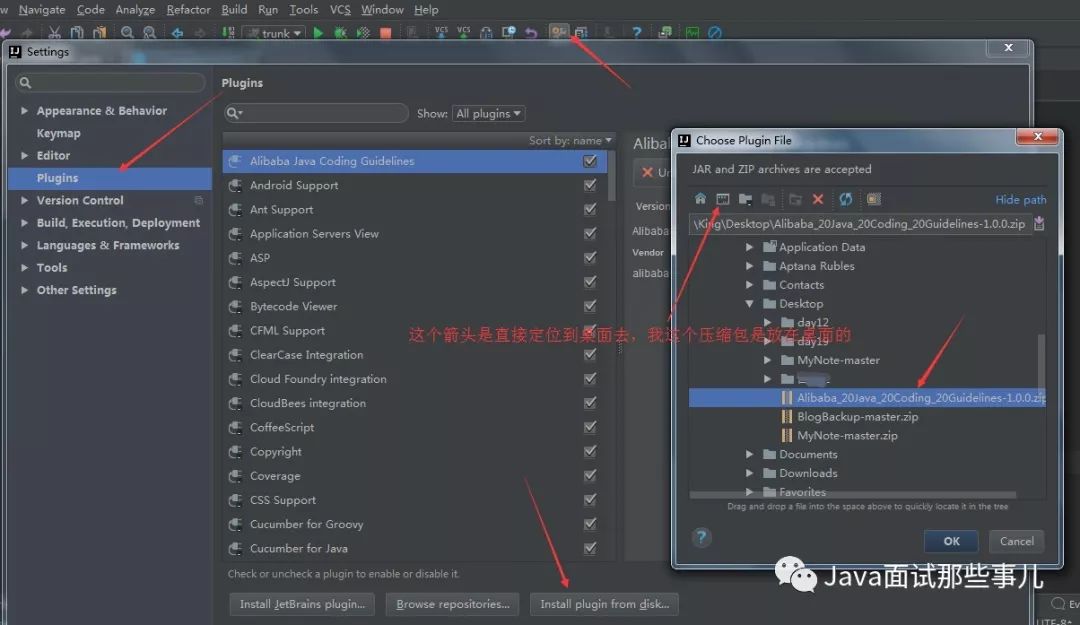Click the Copy icon in main toolbar

click(x=77, y=32)
